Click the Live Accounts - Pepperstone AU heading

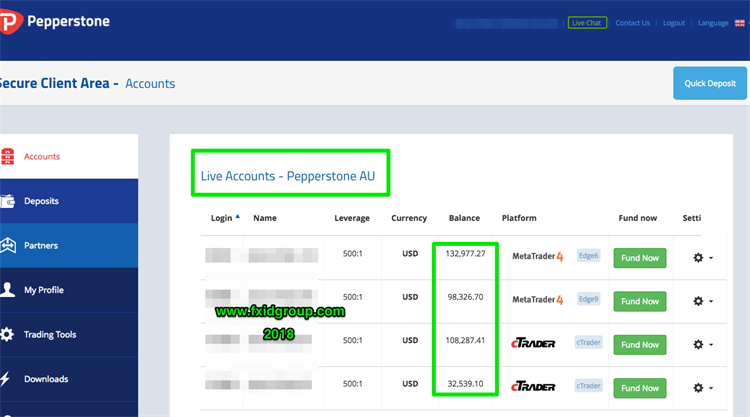(x=288, y=176)
